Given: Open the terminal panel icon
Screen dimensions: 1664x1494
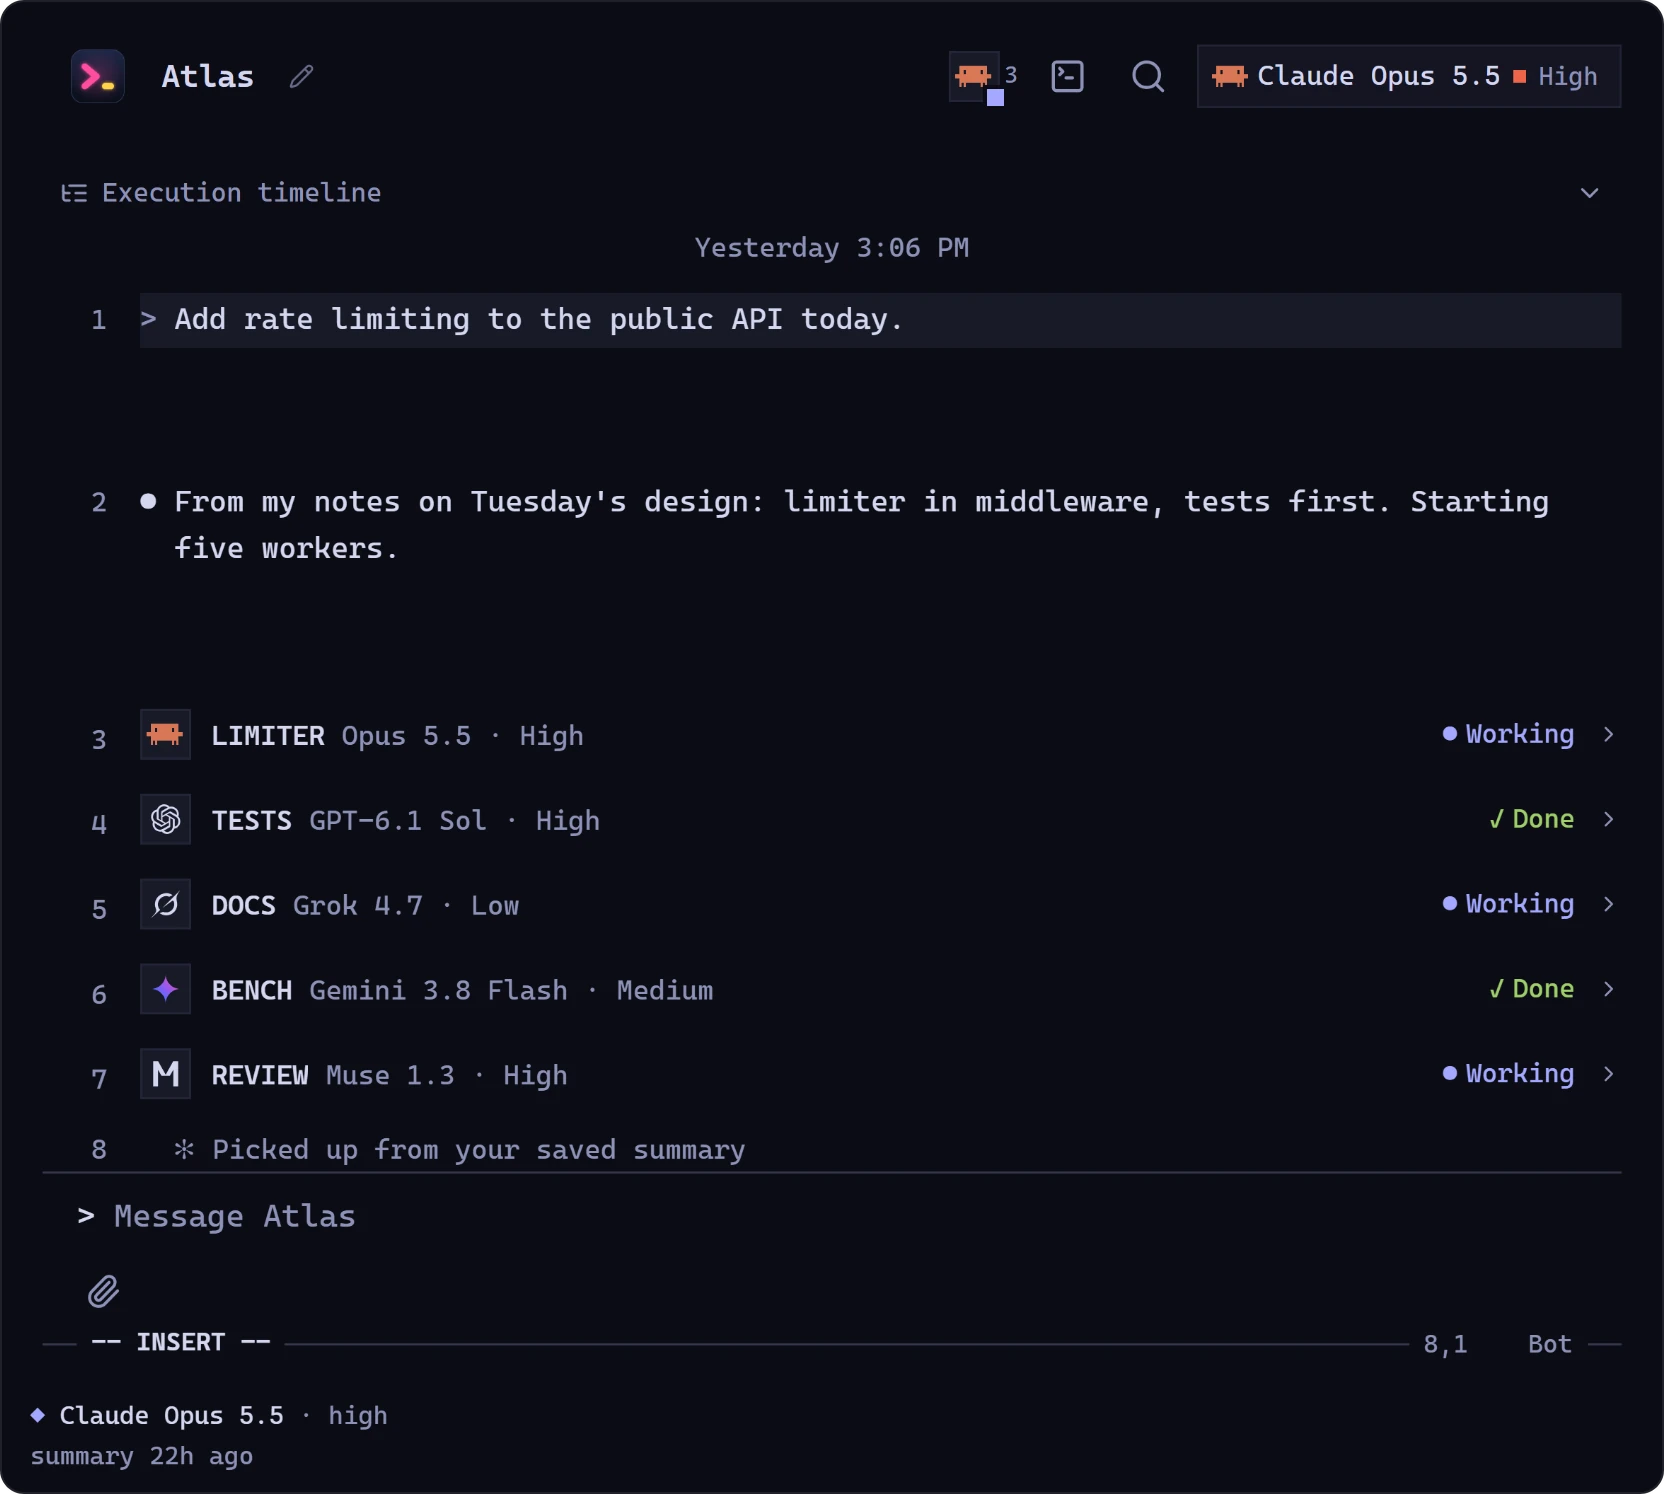Looking at the screenshot, I should [1068, 76].
